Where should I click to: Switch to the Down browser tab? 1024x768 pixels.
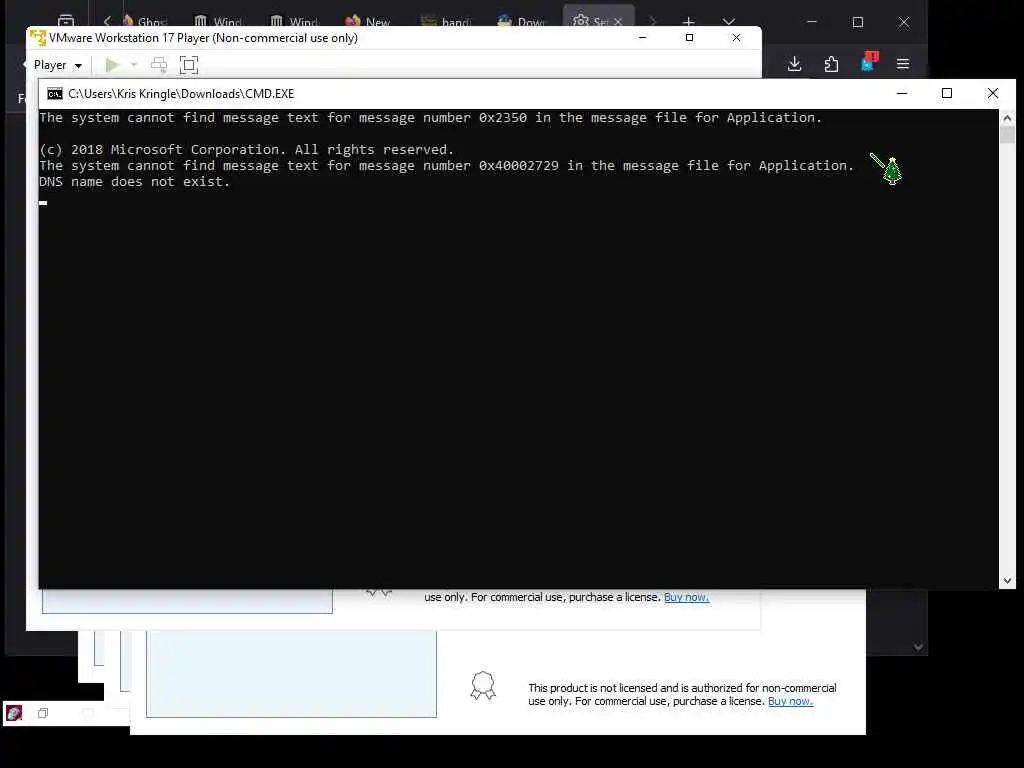coord(521,22)
